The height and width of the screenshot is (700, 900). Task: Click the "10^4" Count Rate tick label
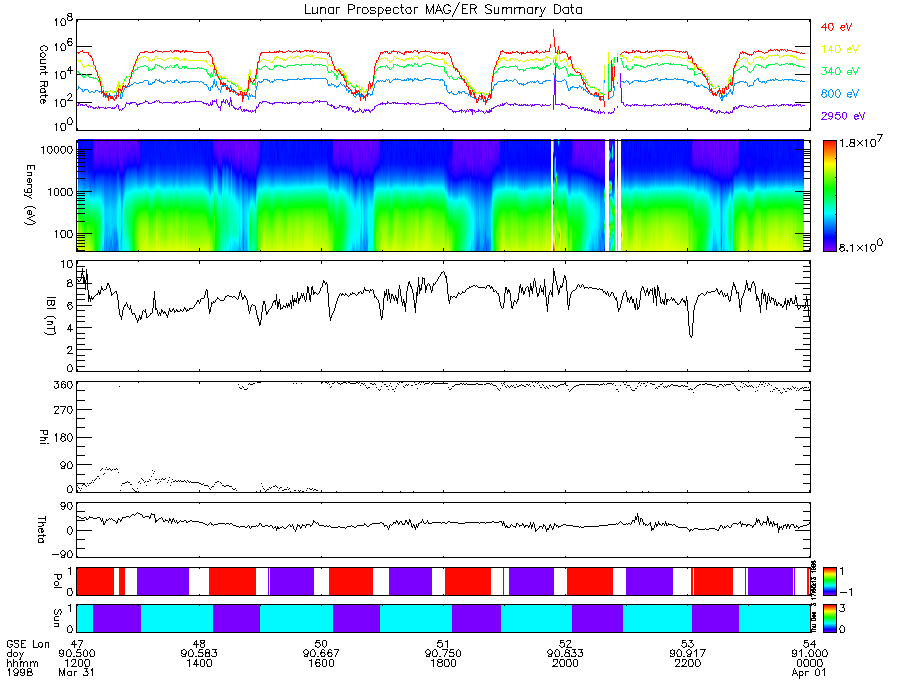click(63, 73)
